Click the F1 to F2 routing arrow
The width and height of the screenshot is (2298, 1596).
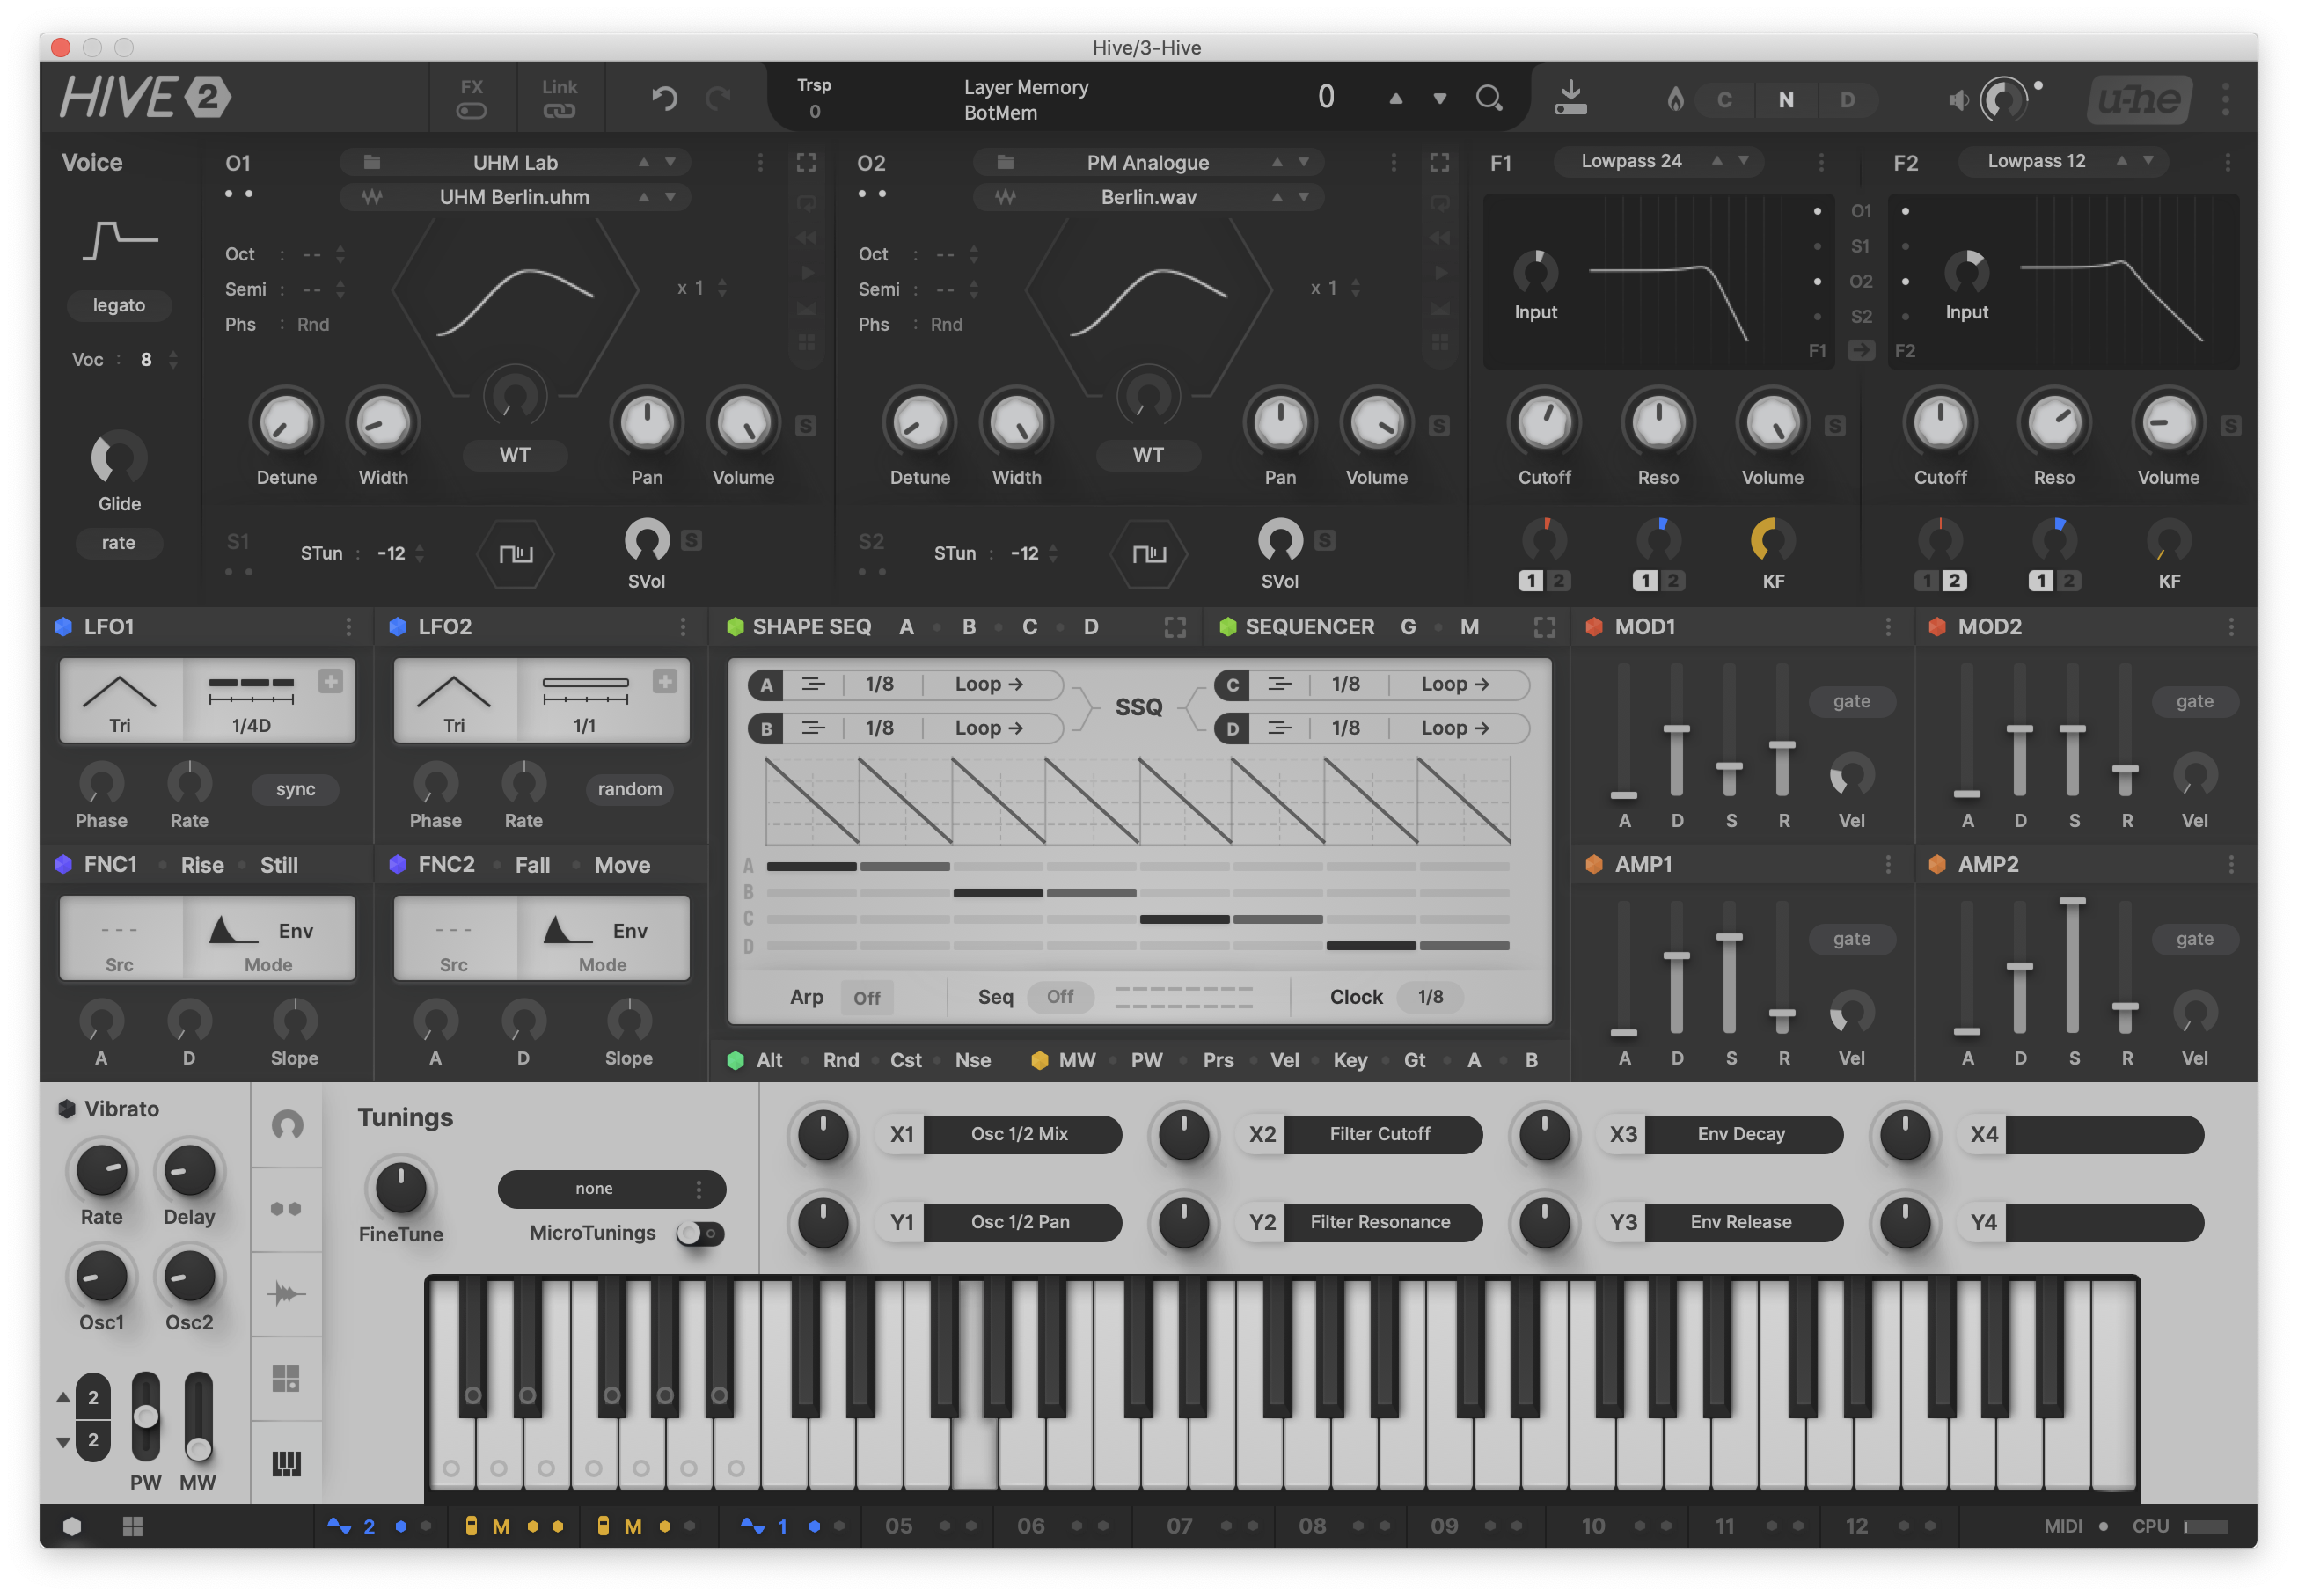[1860, 350]
